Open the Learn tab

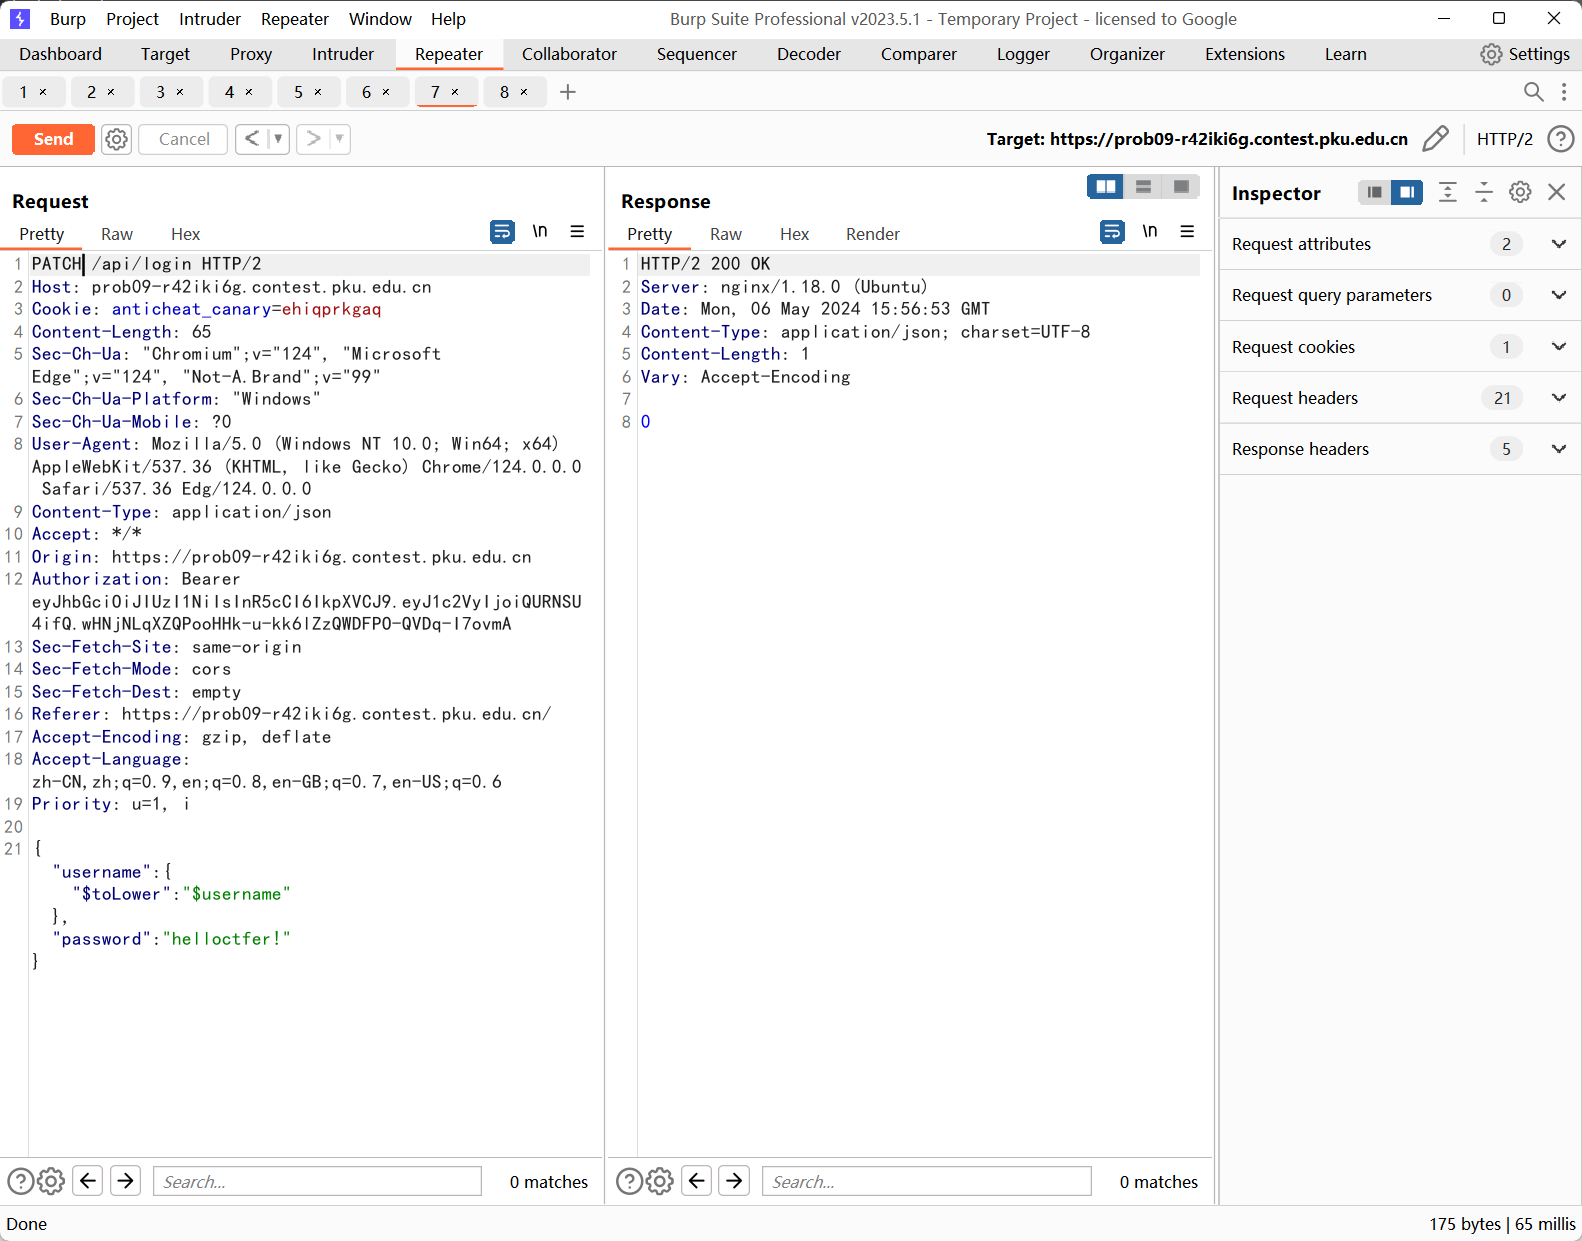coord(1345,54)
